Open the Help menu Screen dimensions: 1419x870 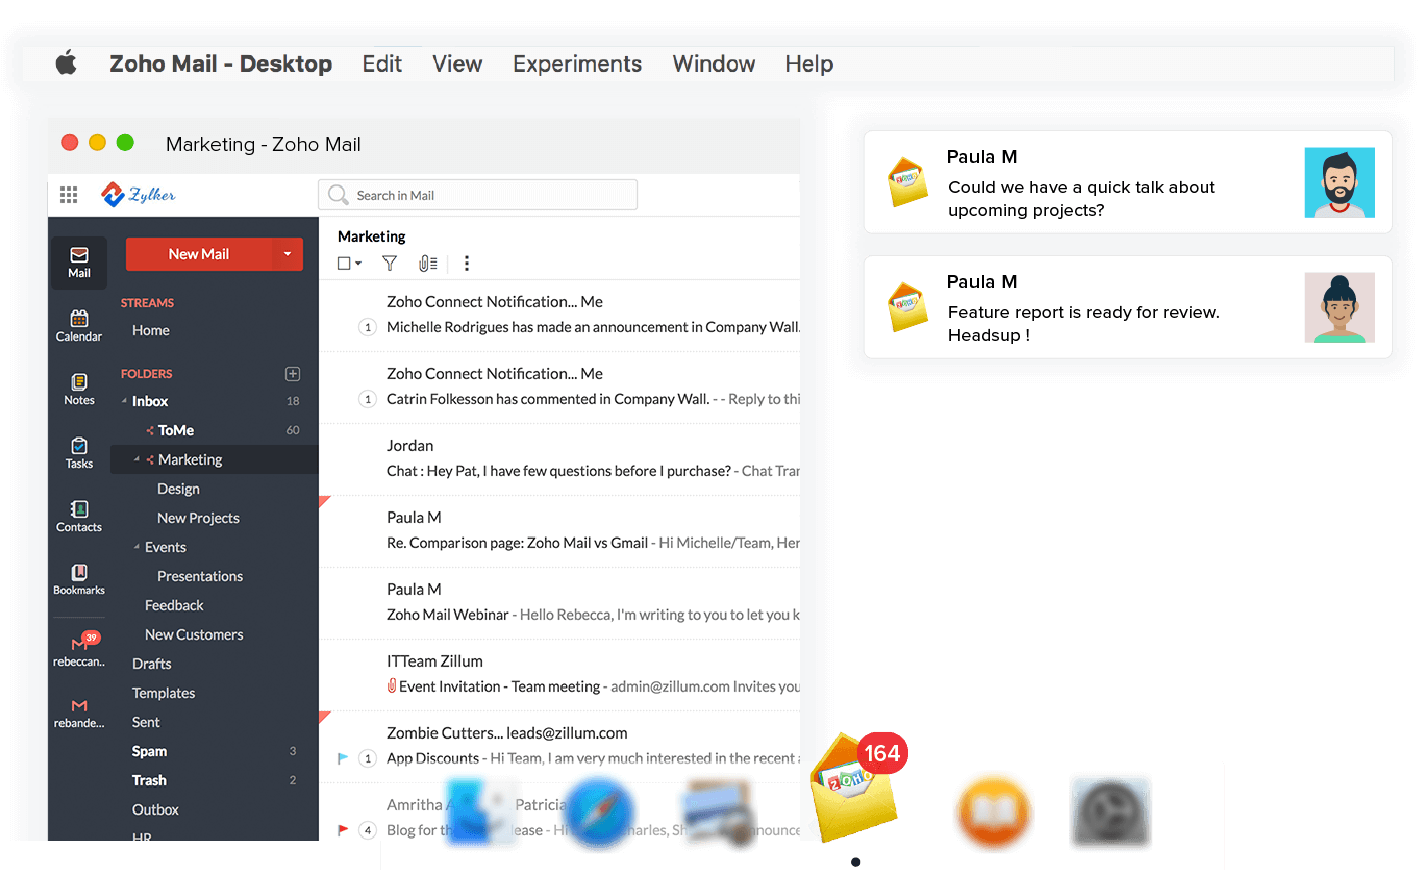tap(809, 64)
